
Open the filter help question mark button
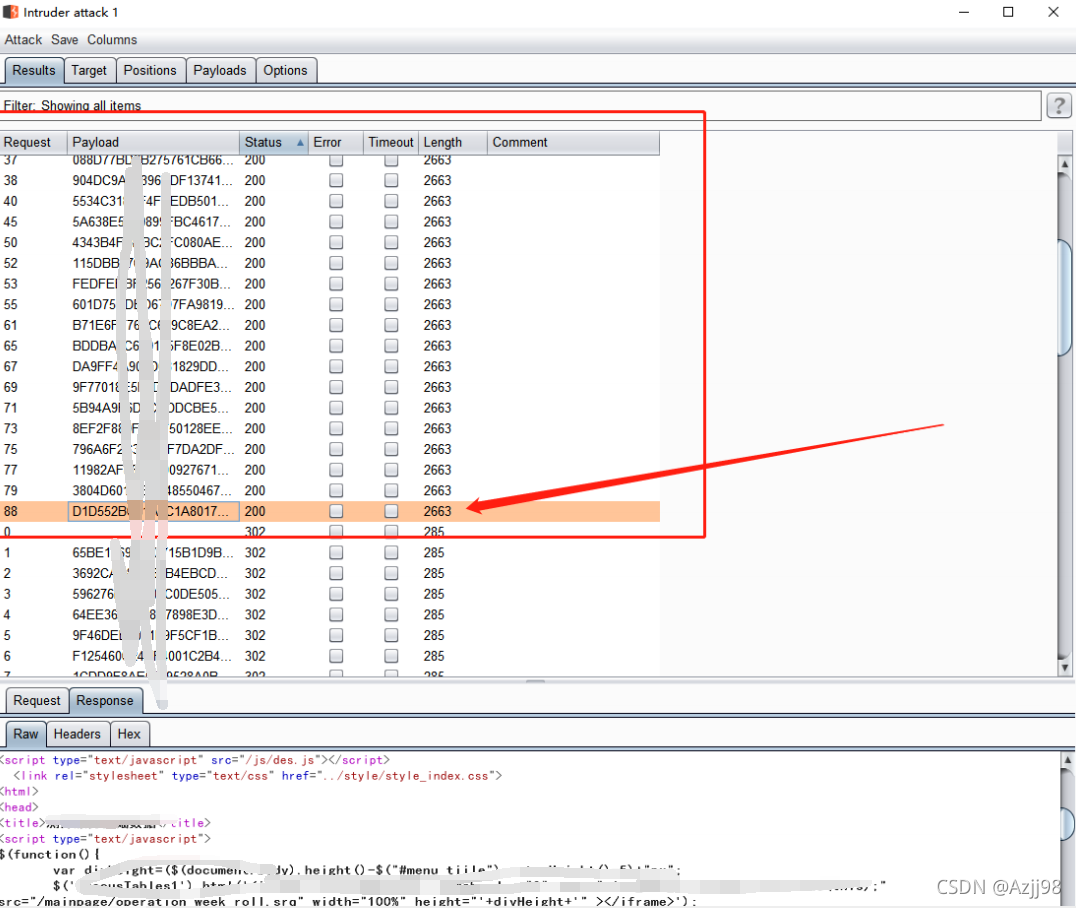tap(1059, 106)
